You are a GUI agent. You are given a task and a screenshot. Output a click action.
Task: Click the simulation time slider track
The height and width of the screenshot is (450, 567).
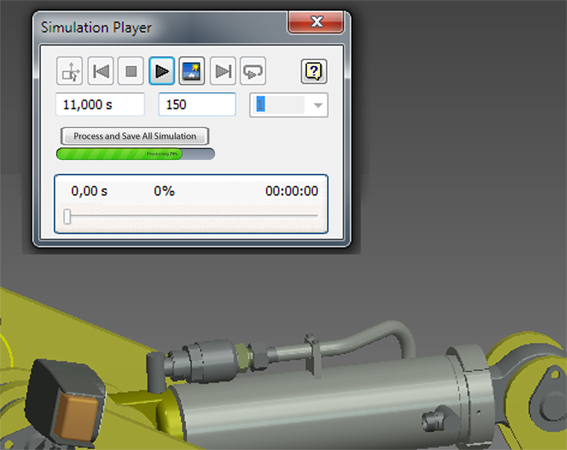[192, 216]
